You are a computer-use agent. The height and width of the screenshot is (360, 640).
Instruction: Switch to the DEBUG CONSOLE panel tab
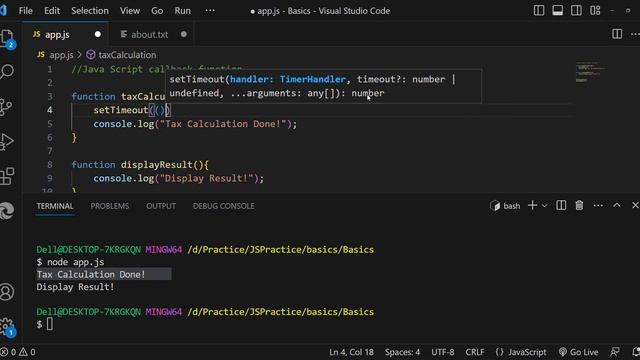[224, 206]
